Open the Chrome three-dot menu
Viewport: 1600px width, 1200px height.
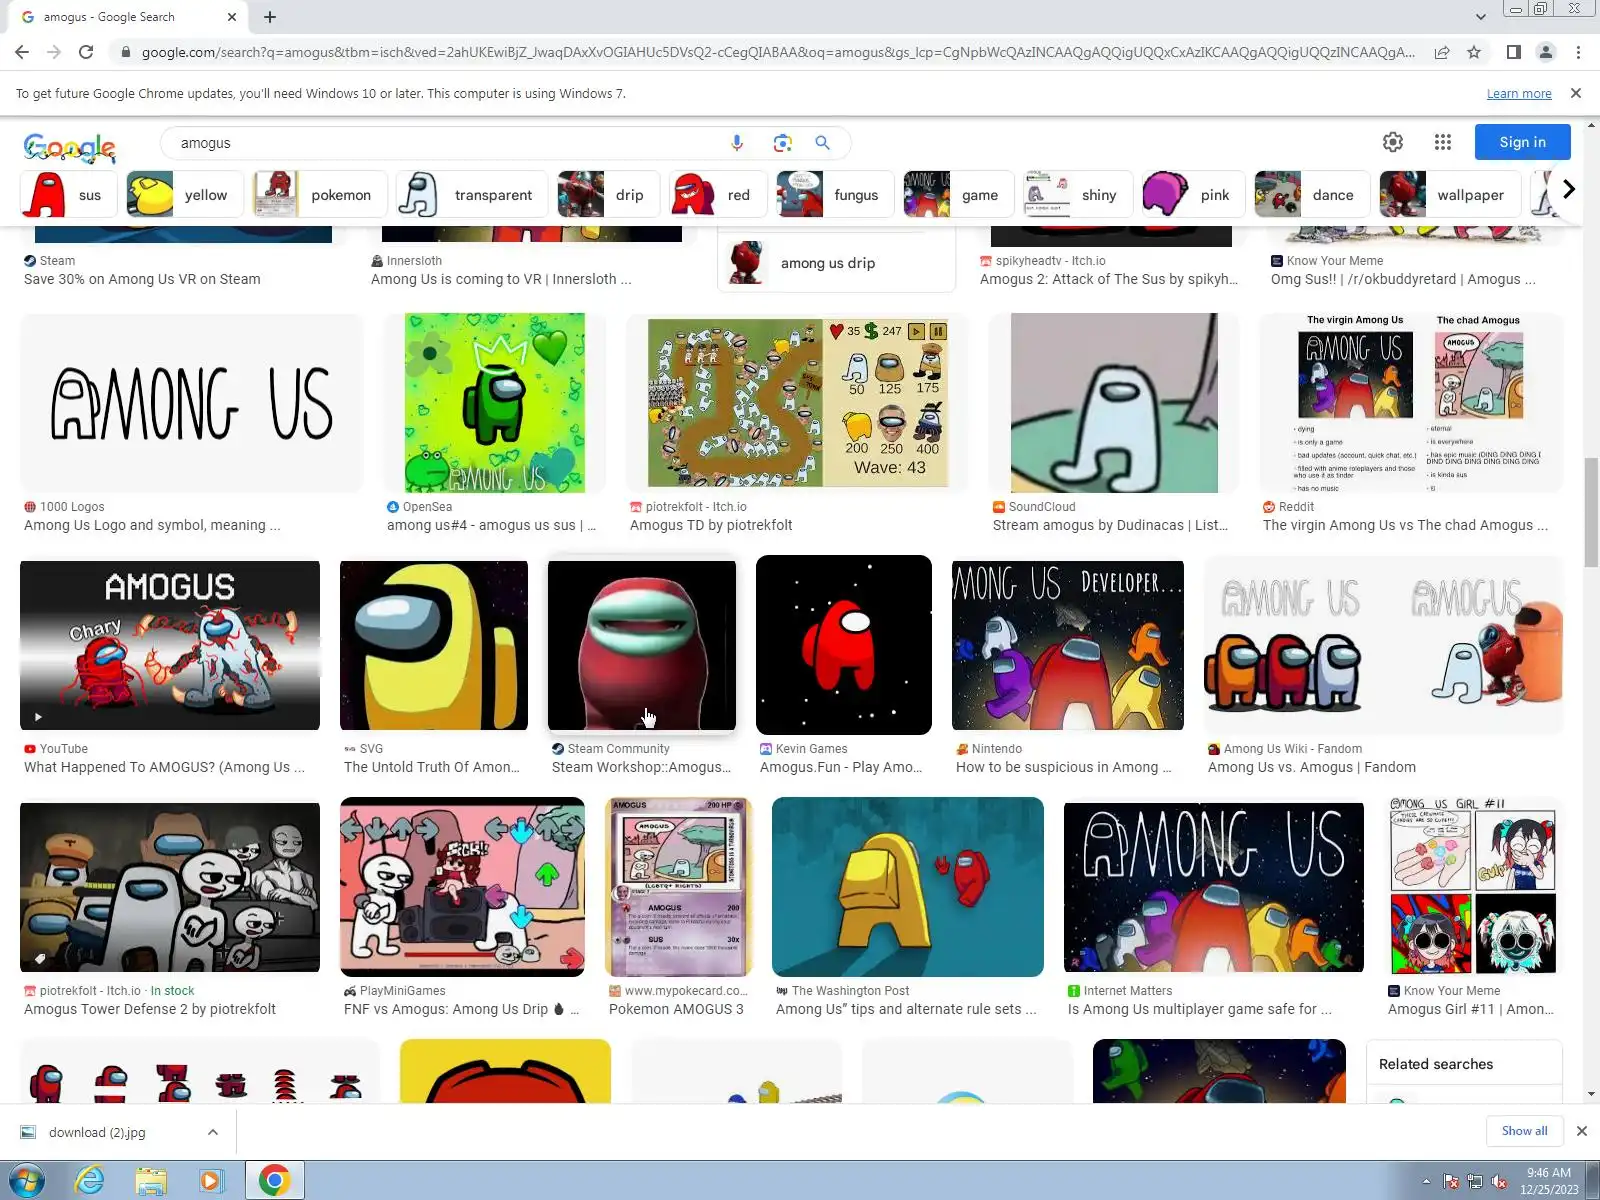coord(1578,52)
